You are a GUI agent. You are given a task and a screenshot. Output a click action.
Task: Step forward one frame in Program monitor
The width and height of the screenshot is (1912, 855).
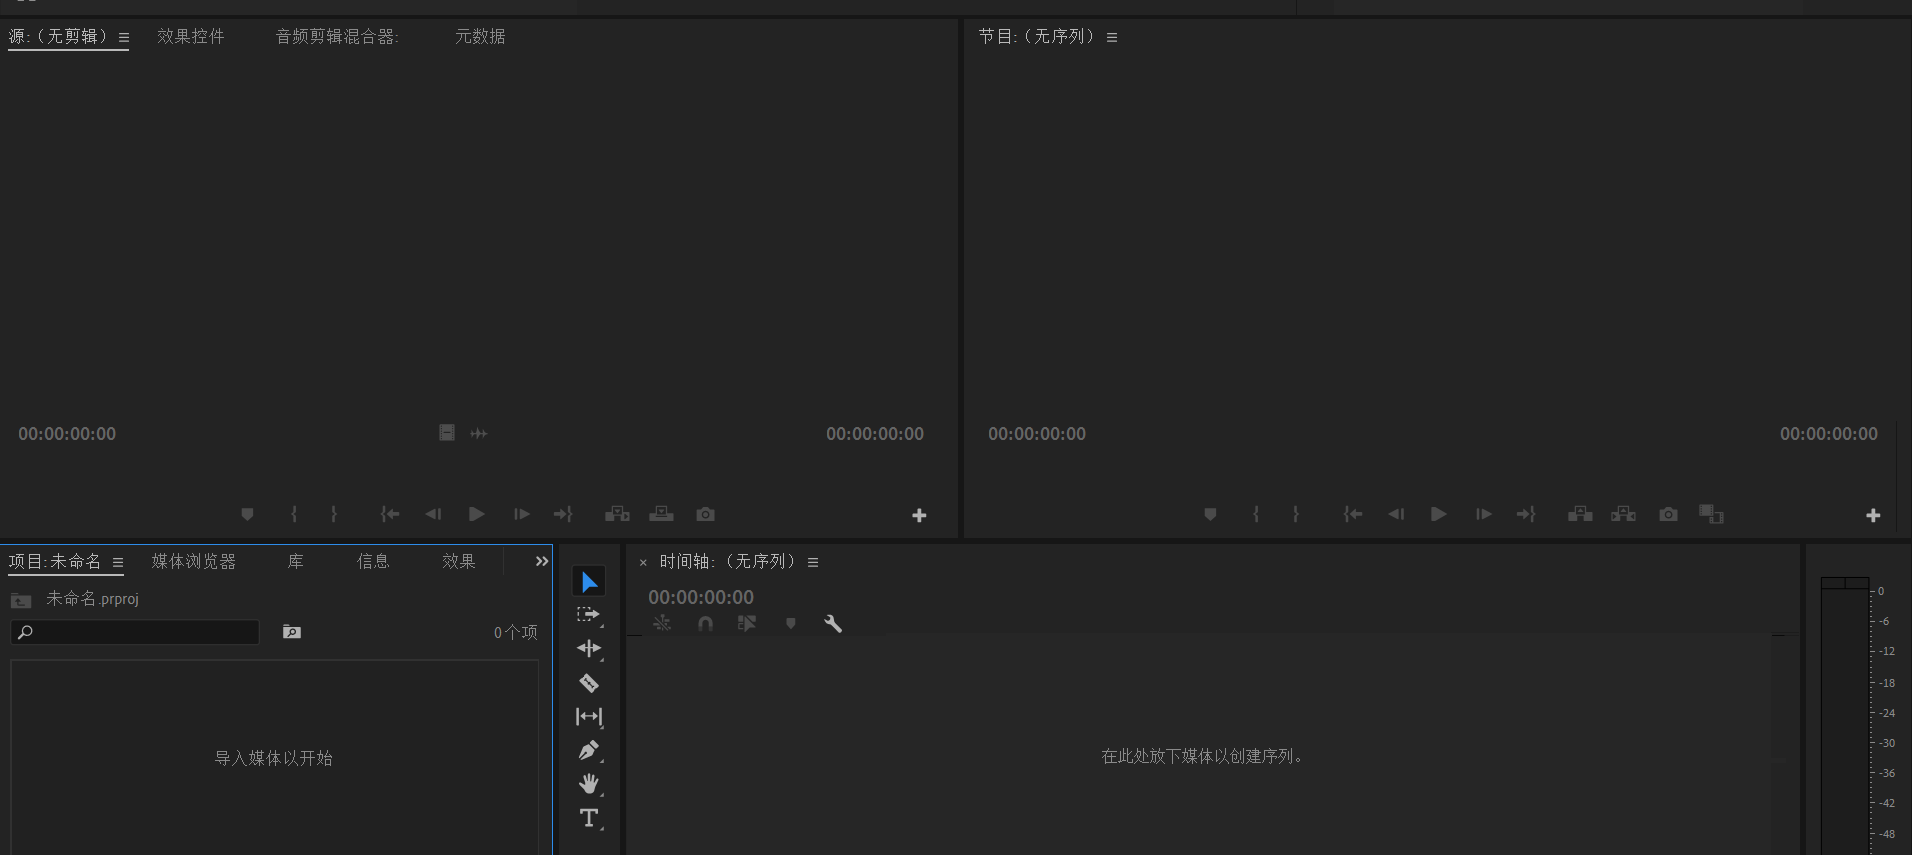point(1483,514)
